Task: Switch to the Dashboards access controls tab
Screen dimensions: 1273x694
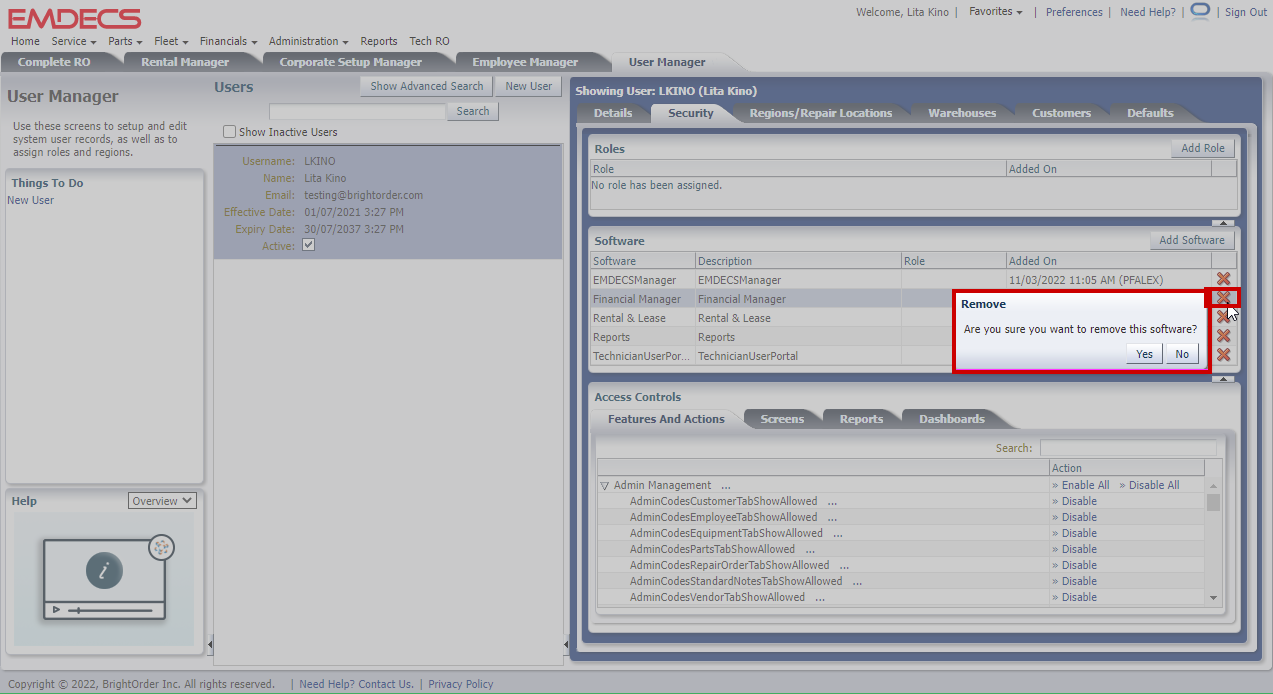Action: tap(952, 419)
